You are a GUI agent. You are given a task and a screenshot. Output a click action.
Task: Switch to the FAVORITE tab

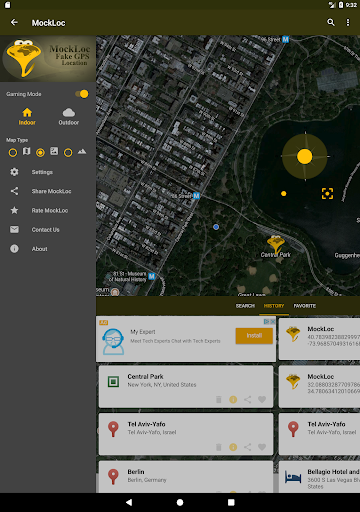305,306
